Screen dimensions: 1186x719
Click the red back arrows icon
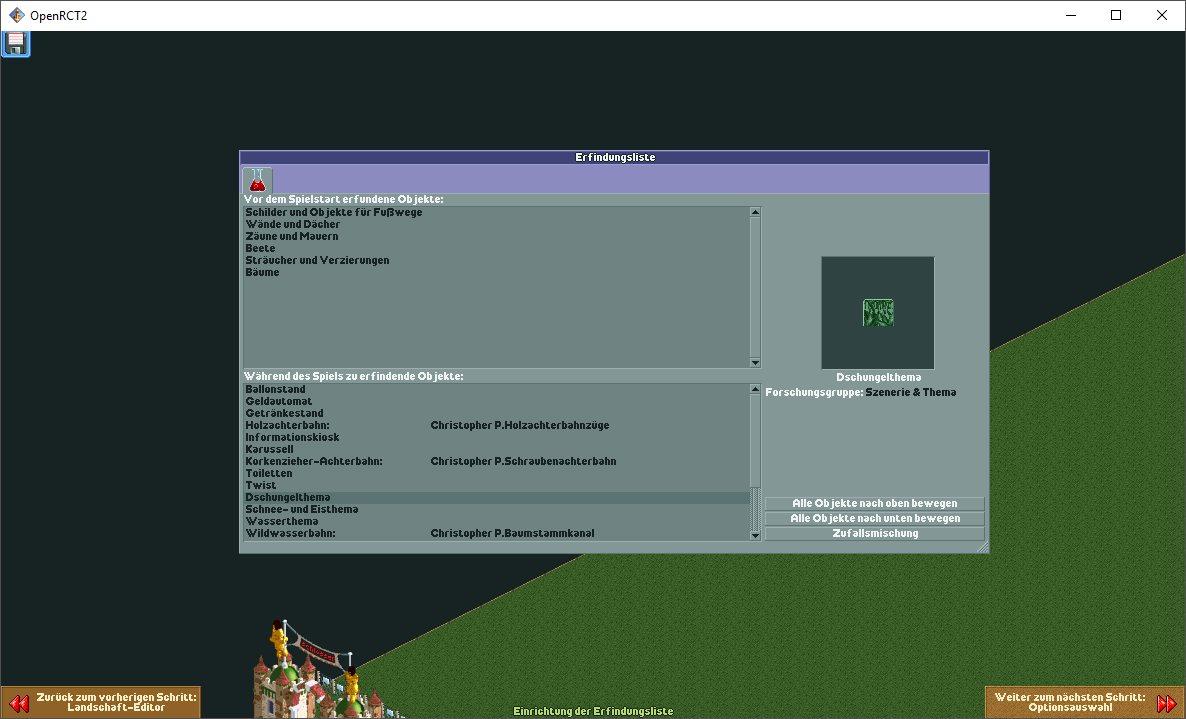coord(18,703)
